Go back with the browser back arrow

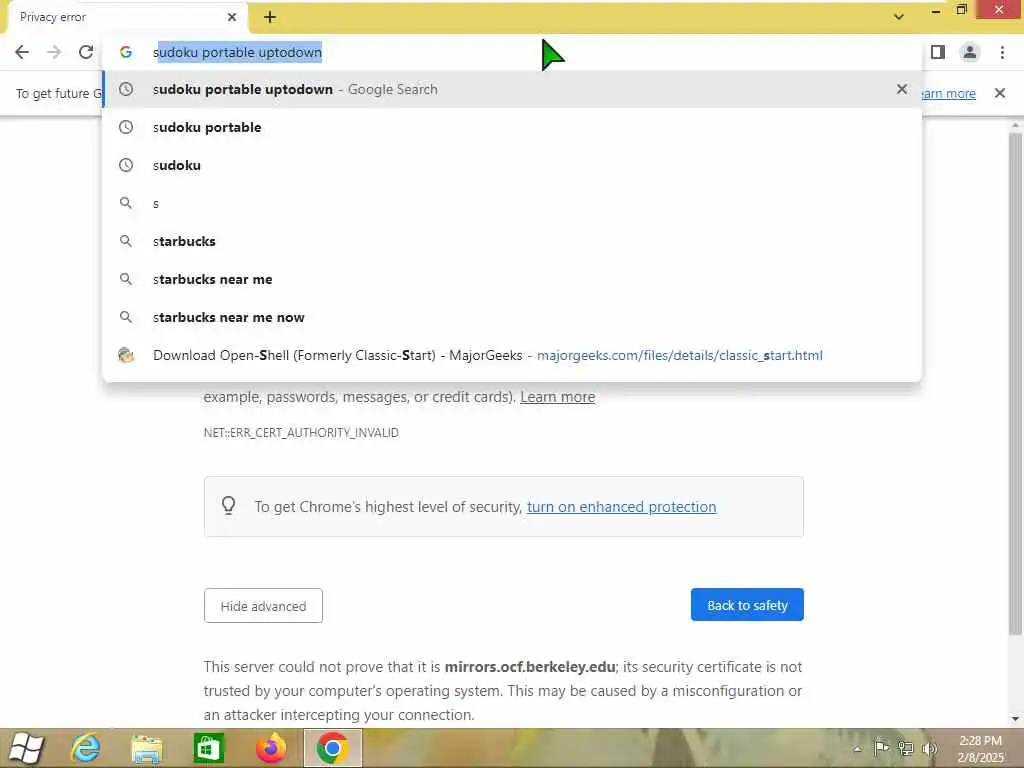coord(22,52)
